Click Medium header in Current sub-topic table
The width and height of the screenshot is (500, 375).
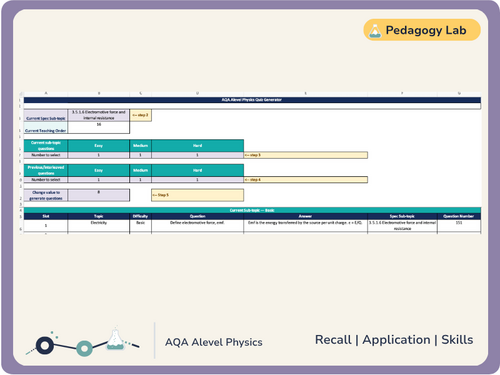tap(140, 146)
